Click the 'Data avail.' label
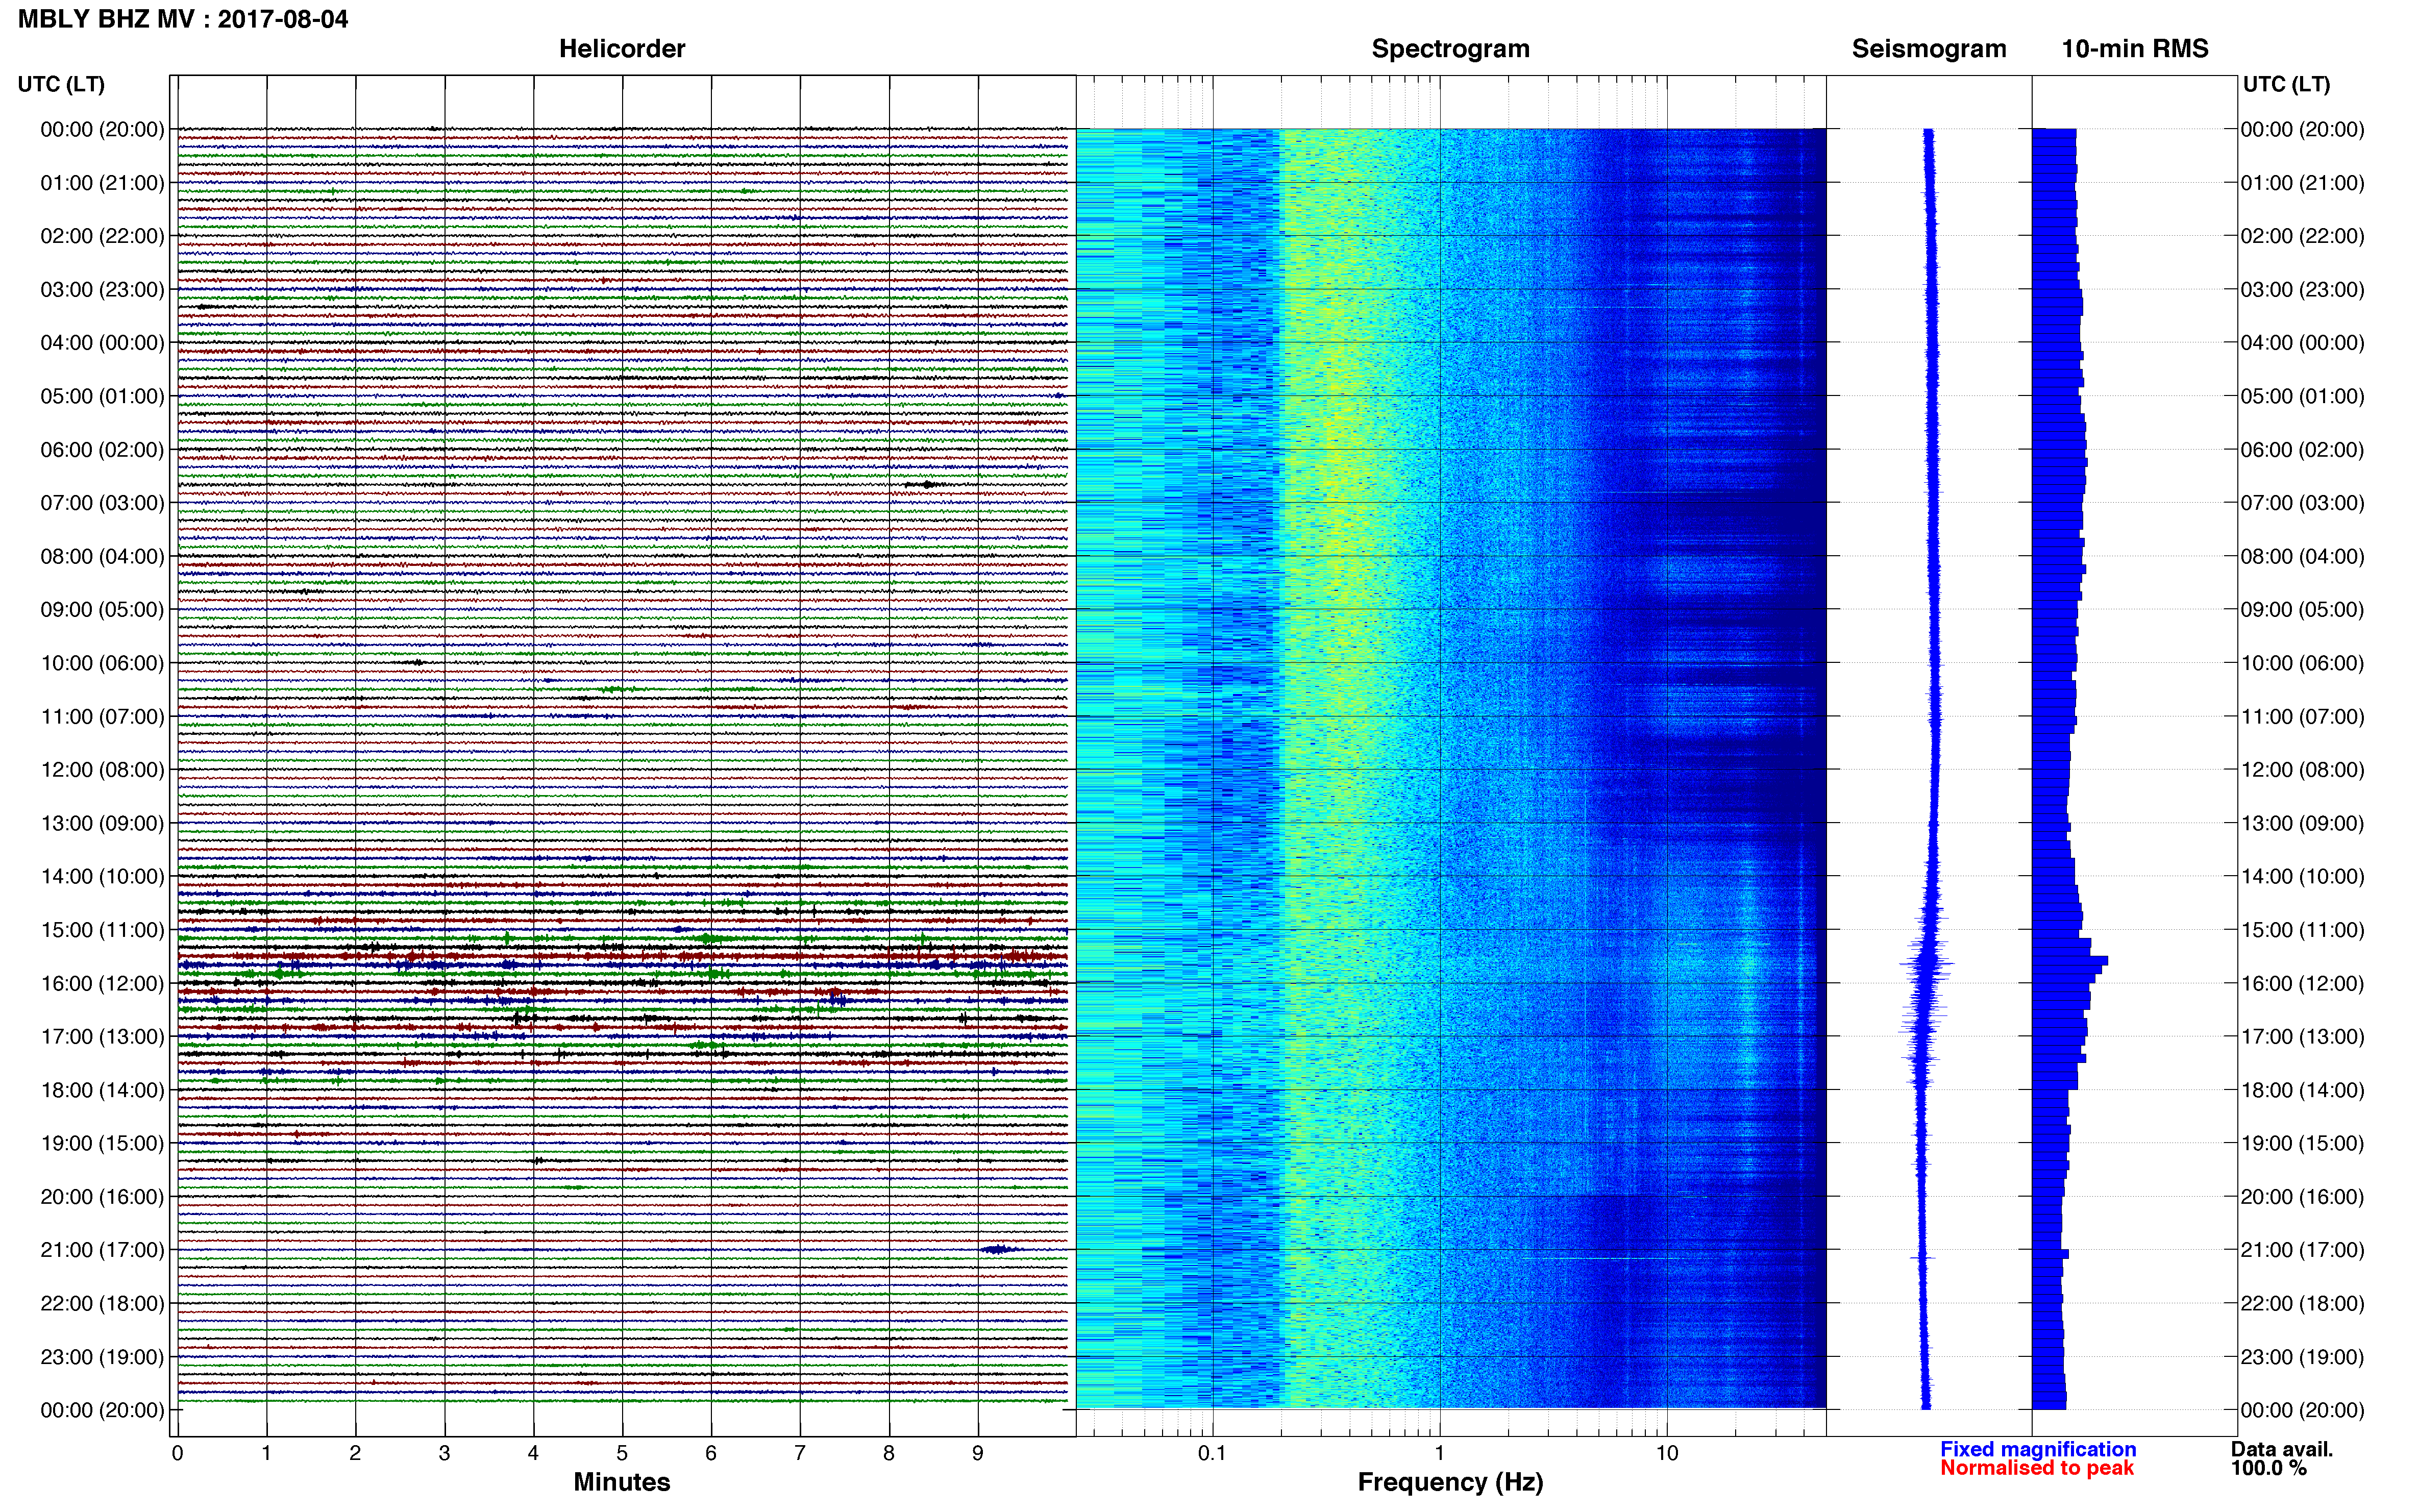 pyautogui.click(x=2281, y=1449)
